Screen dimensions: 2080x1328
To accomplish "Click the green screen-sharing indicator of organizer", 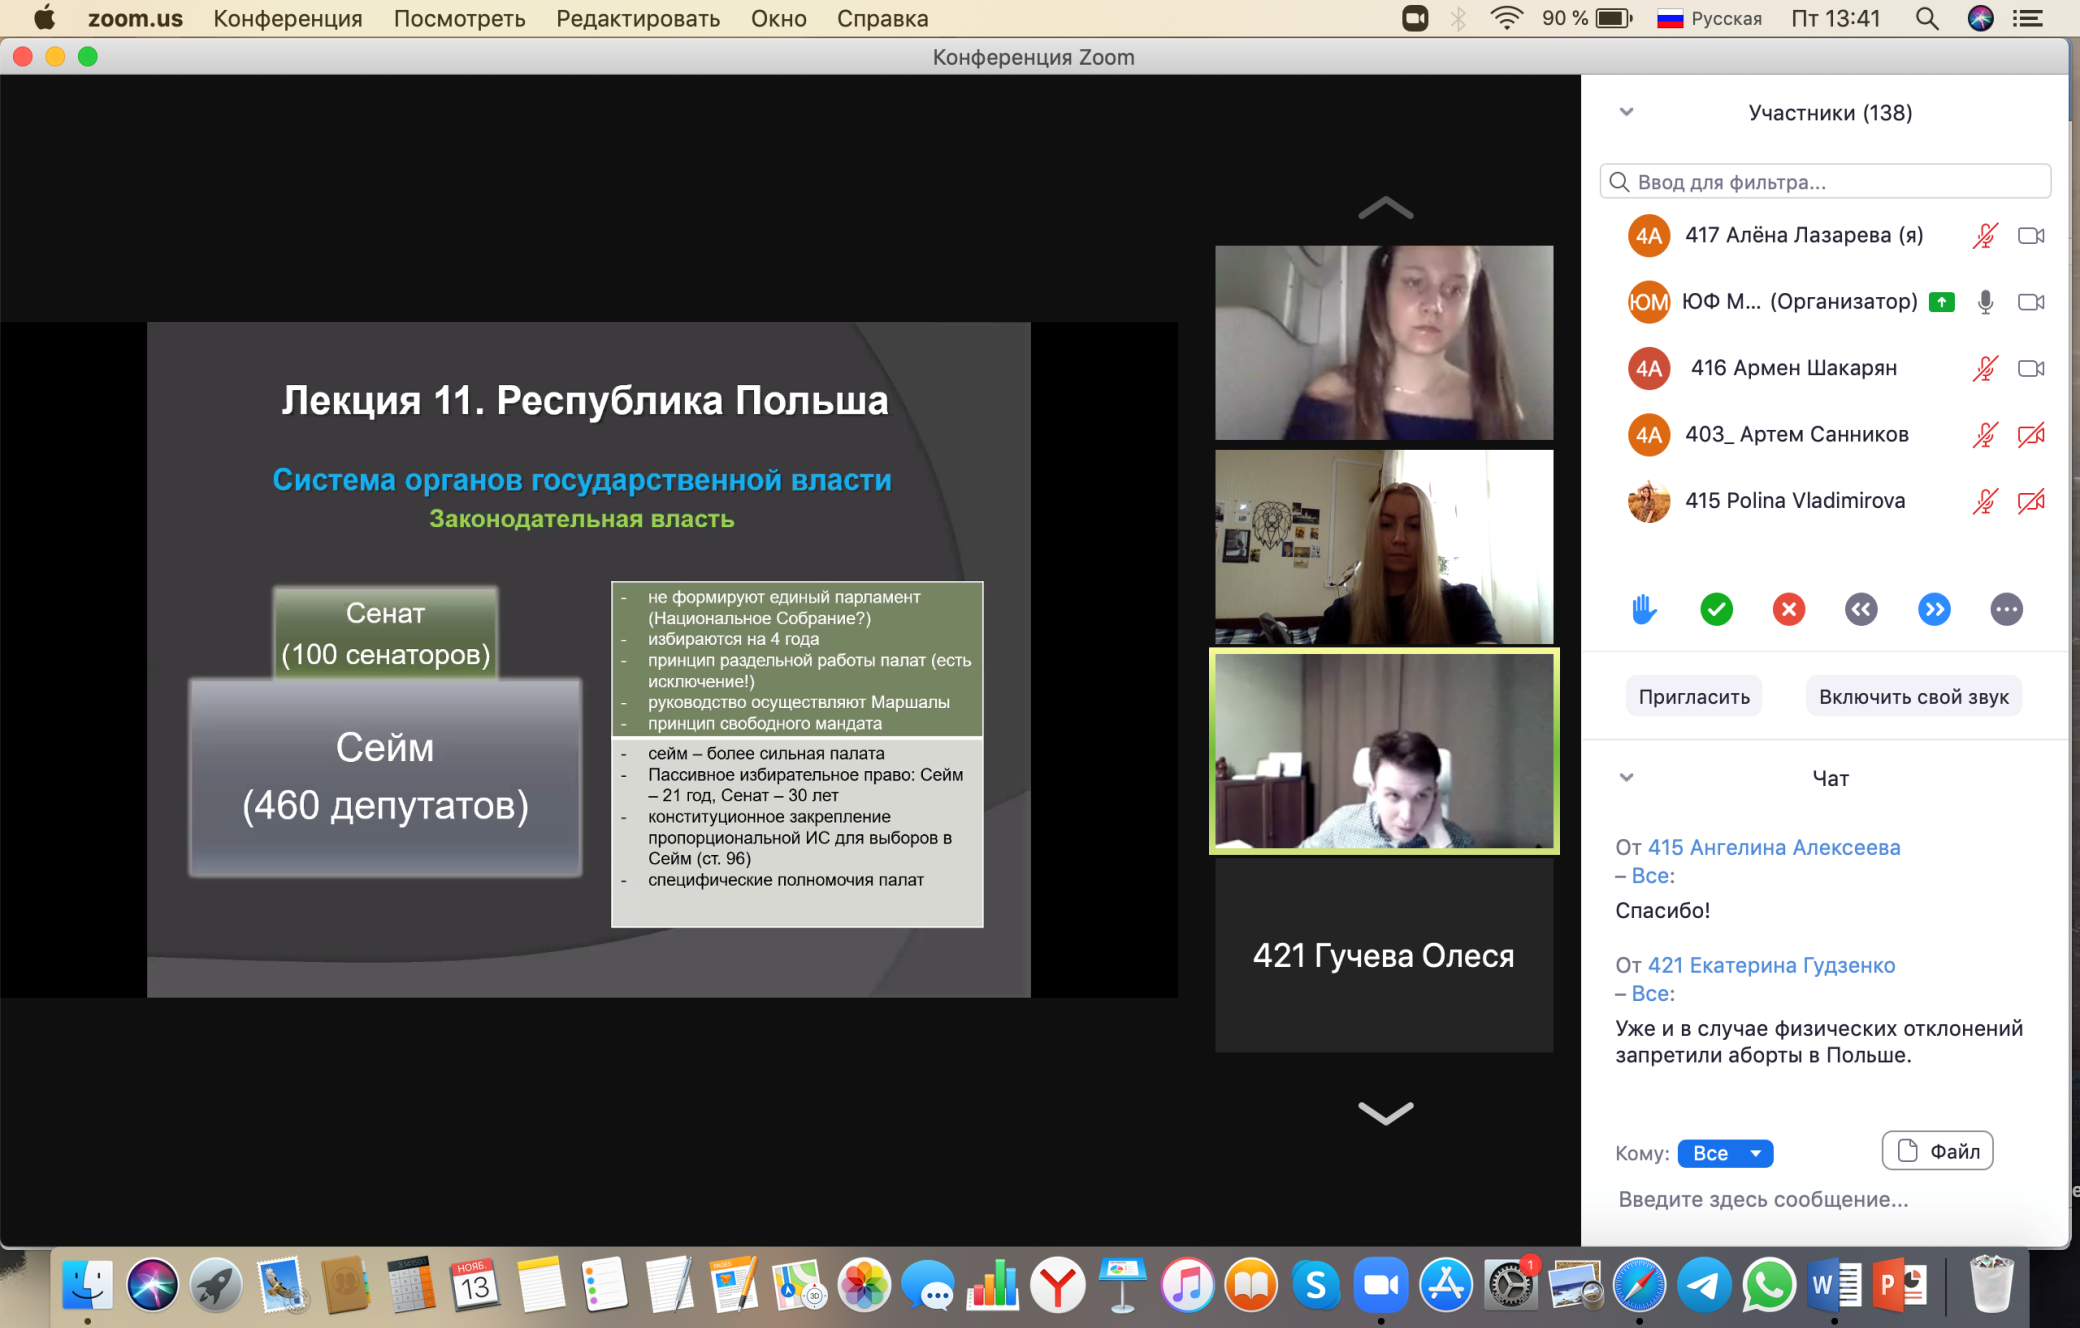I will [1941, 302].
